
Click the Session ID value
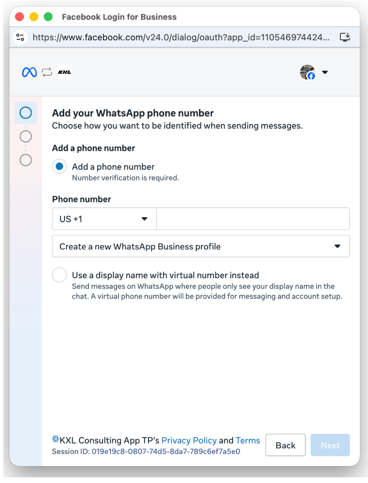[166, 451]
